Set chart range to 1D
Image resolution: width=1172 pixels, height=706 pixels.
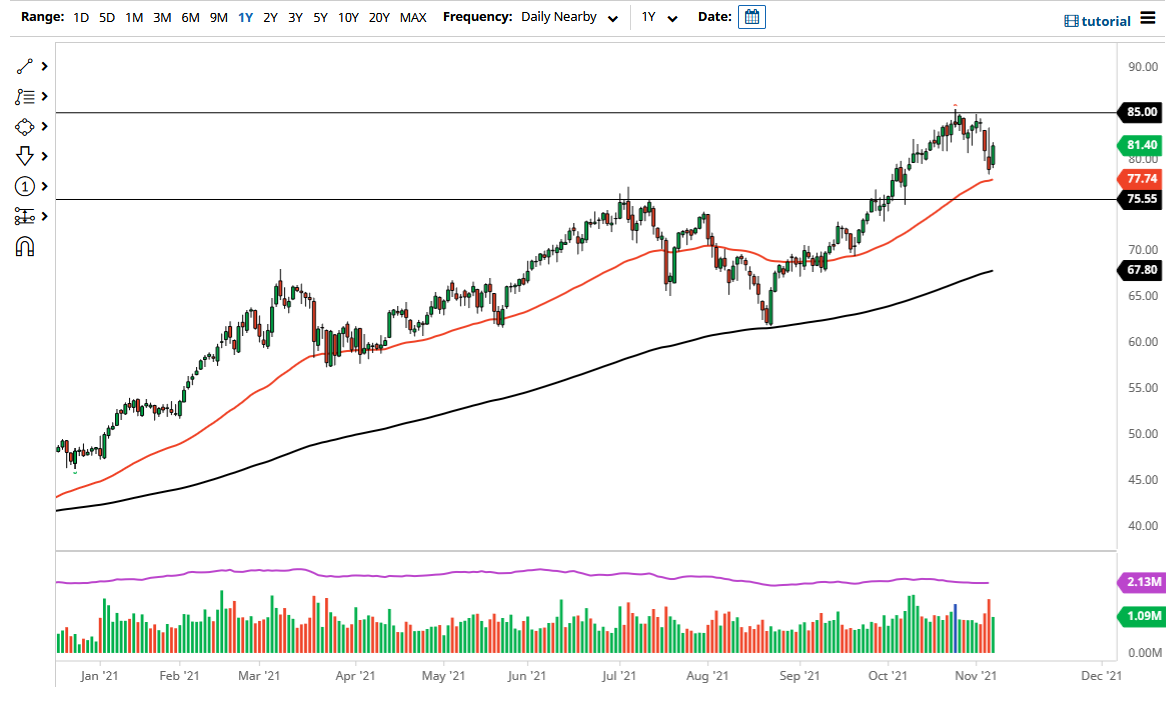point(81,17)
